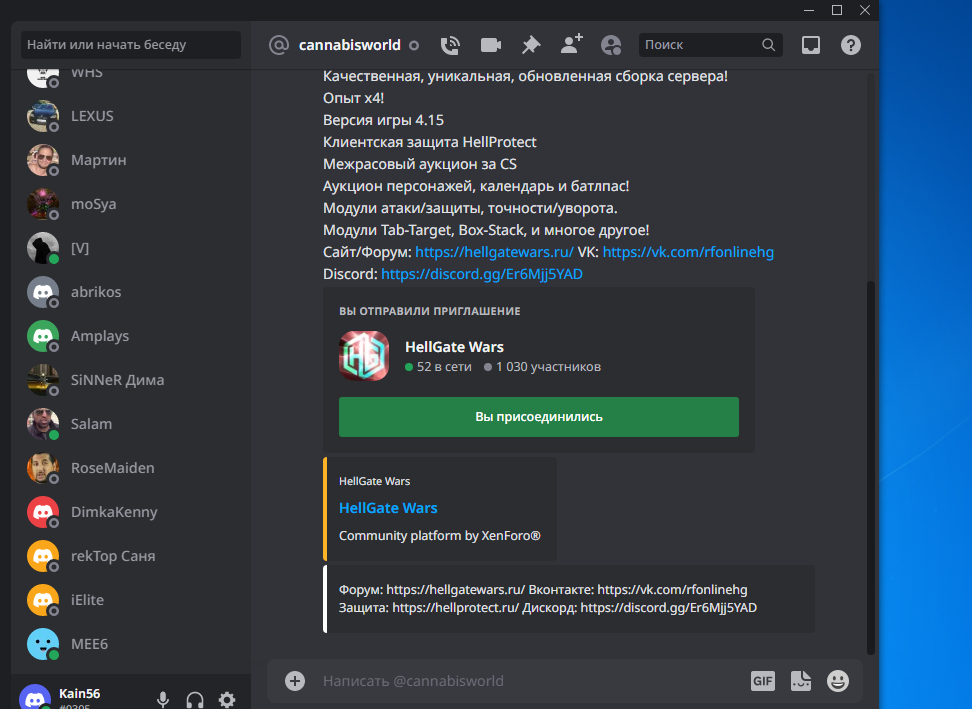Click the Вы присоединились button
Image resolution: width=972 pixels, height=709 pixels.
click(x=539, y=417)
